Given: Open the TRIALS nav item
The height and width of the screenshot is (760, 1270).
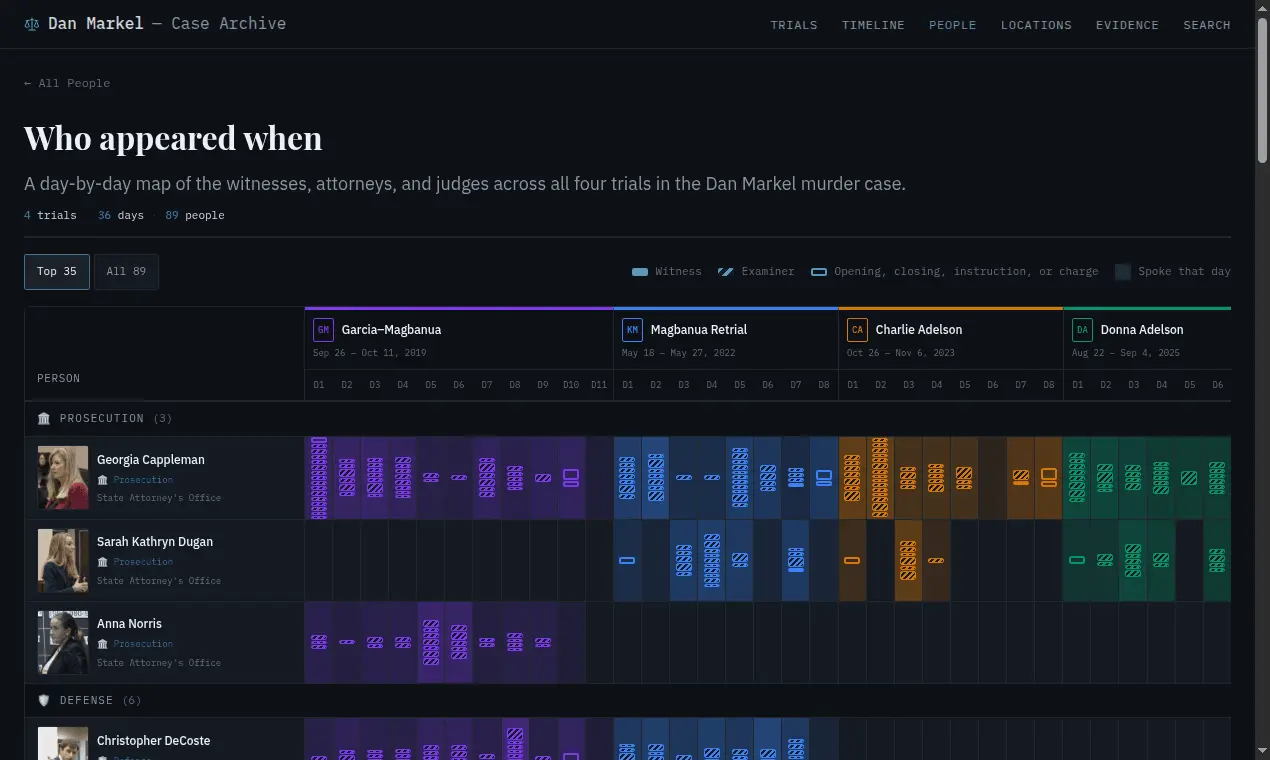Looking at the screenshot, I should tap(794, 25).
